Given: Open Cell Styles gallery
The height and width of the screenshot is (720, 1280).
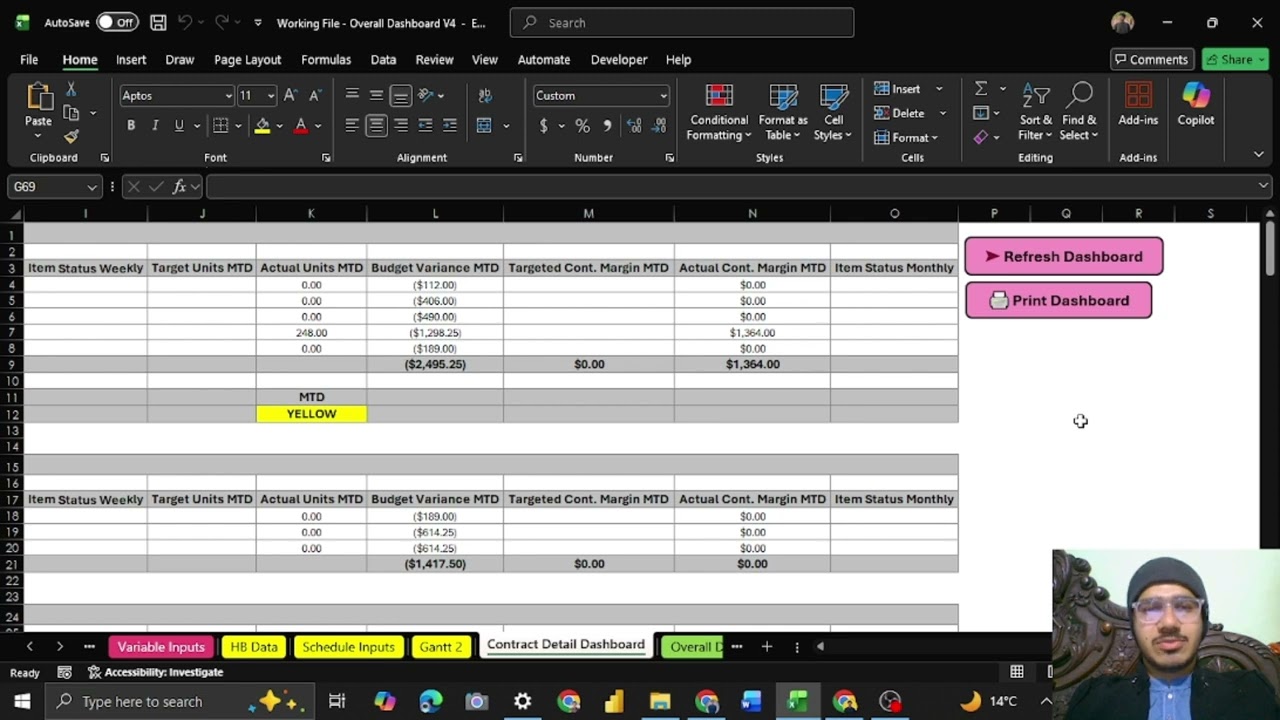Looking at the screenshot, I should pyautogui.click(x=833, y=112).
